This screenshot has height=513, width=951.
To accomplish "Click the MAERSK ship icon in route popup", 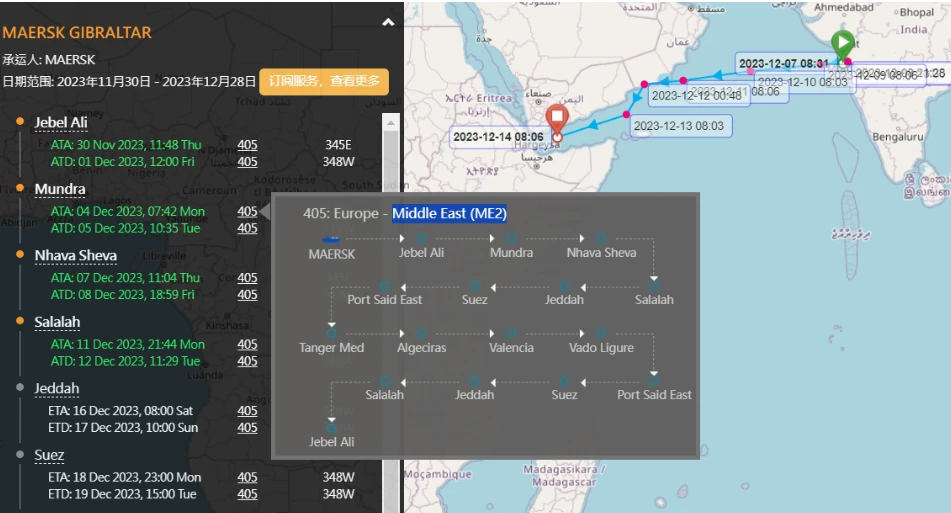I will (331, 239).
